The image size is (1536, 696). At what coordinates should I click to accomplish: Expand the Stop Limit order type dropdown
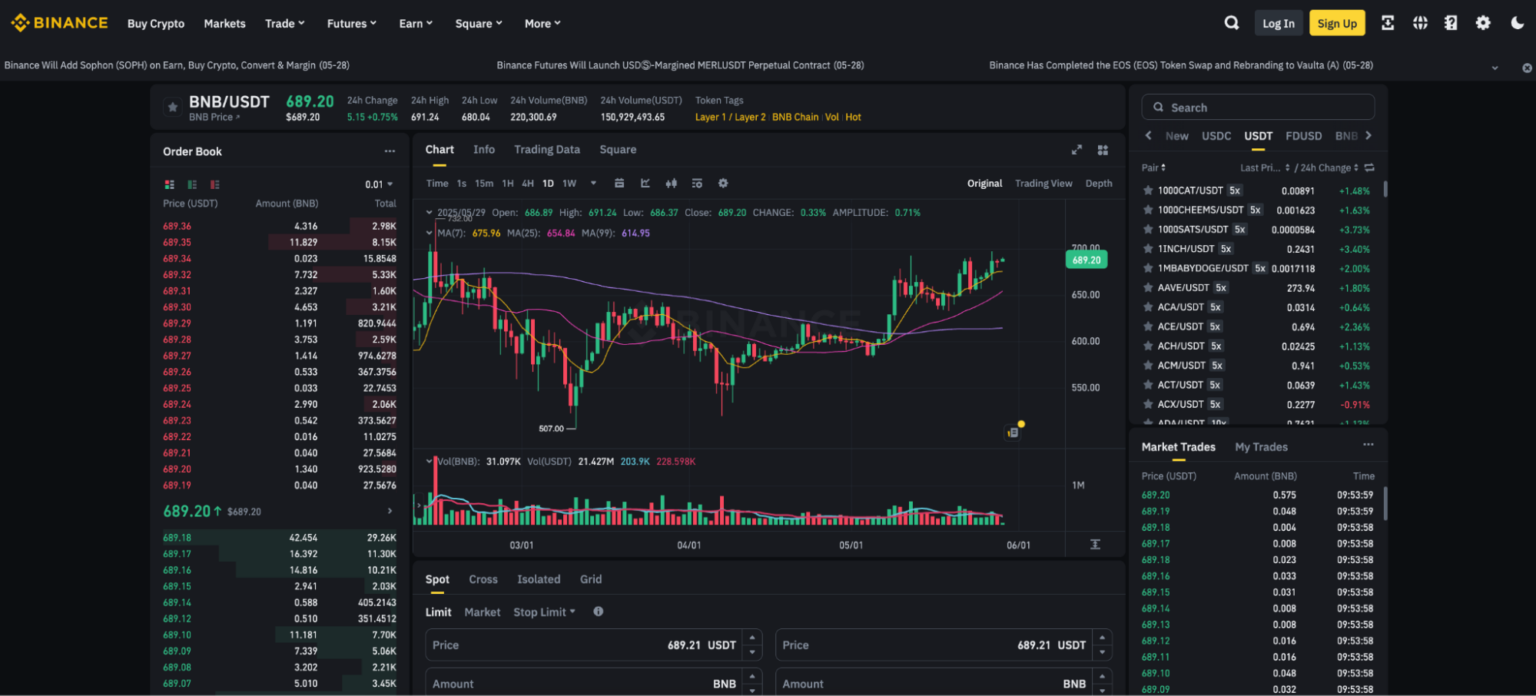tap(544, 611)
